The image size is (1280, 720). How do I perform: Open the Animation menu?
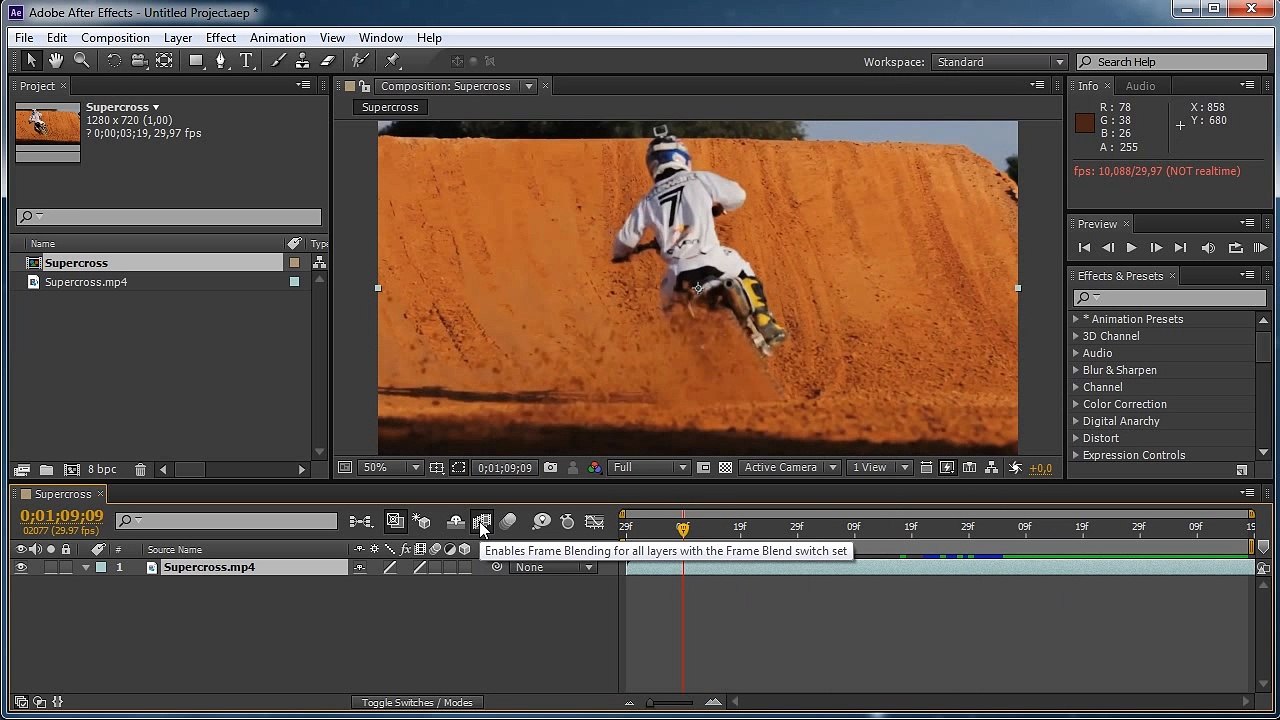[278, 38]
